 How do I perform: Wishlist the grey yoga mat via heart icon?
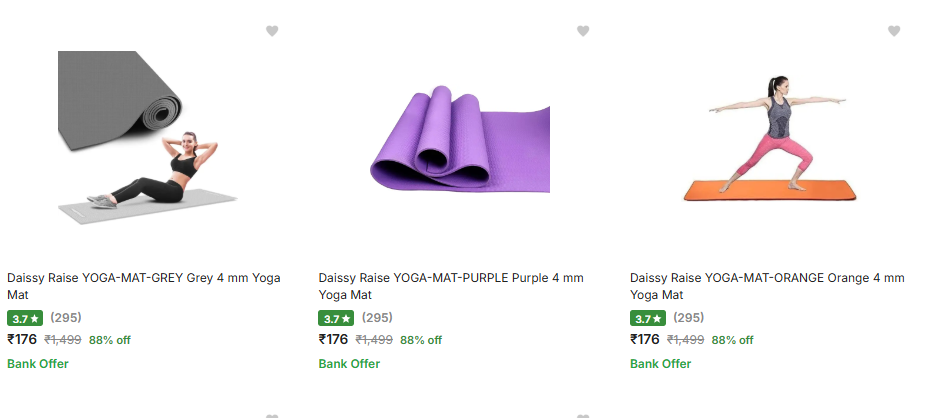click(x=272, y=31)
